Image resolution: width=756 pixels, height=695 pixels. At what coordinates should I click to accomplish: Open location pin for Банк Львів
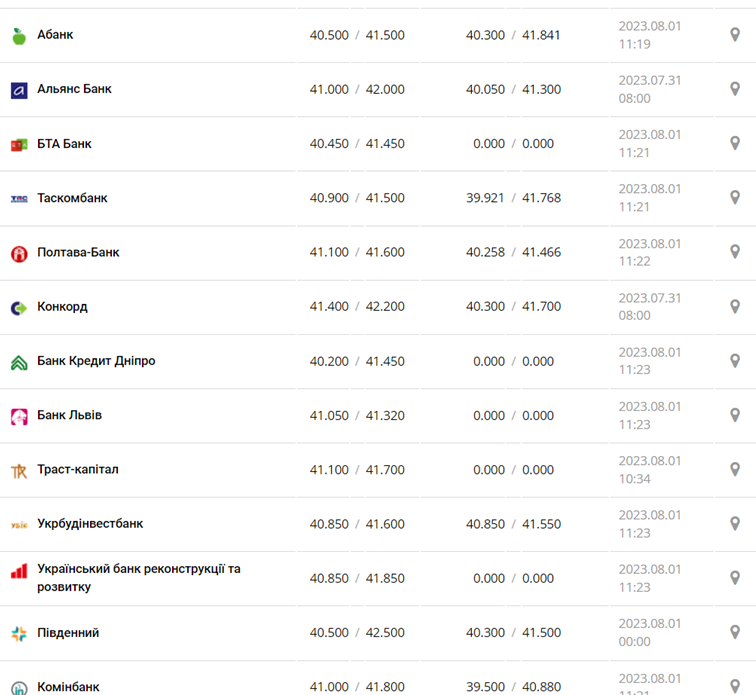point(735,415)
